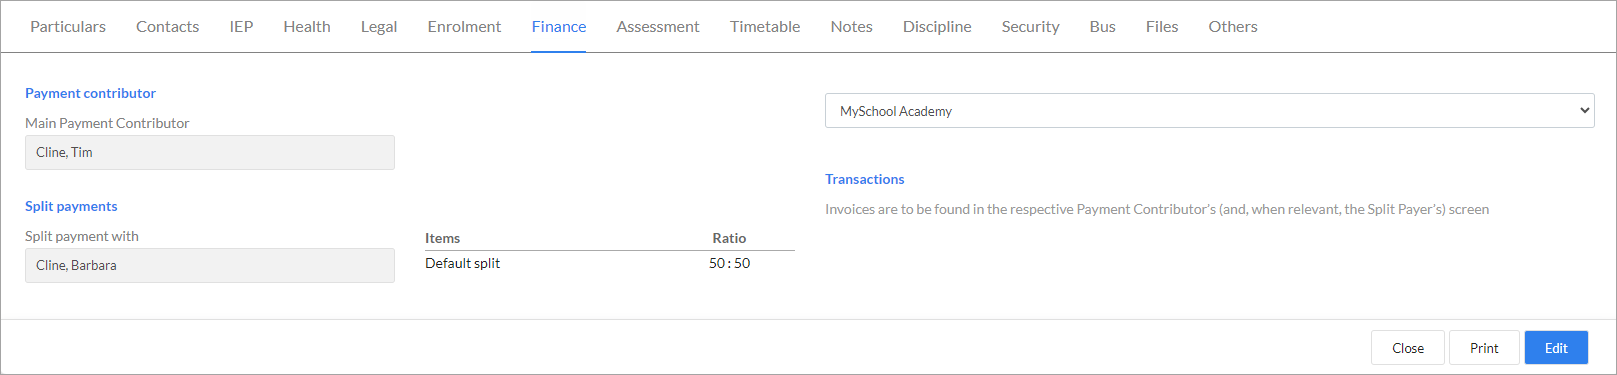The height and width of the screenshot is (375, 1617).
Task: Switch to the Assessment tab
Action: (x=658, y=27)
